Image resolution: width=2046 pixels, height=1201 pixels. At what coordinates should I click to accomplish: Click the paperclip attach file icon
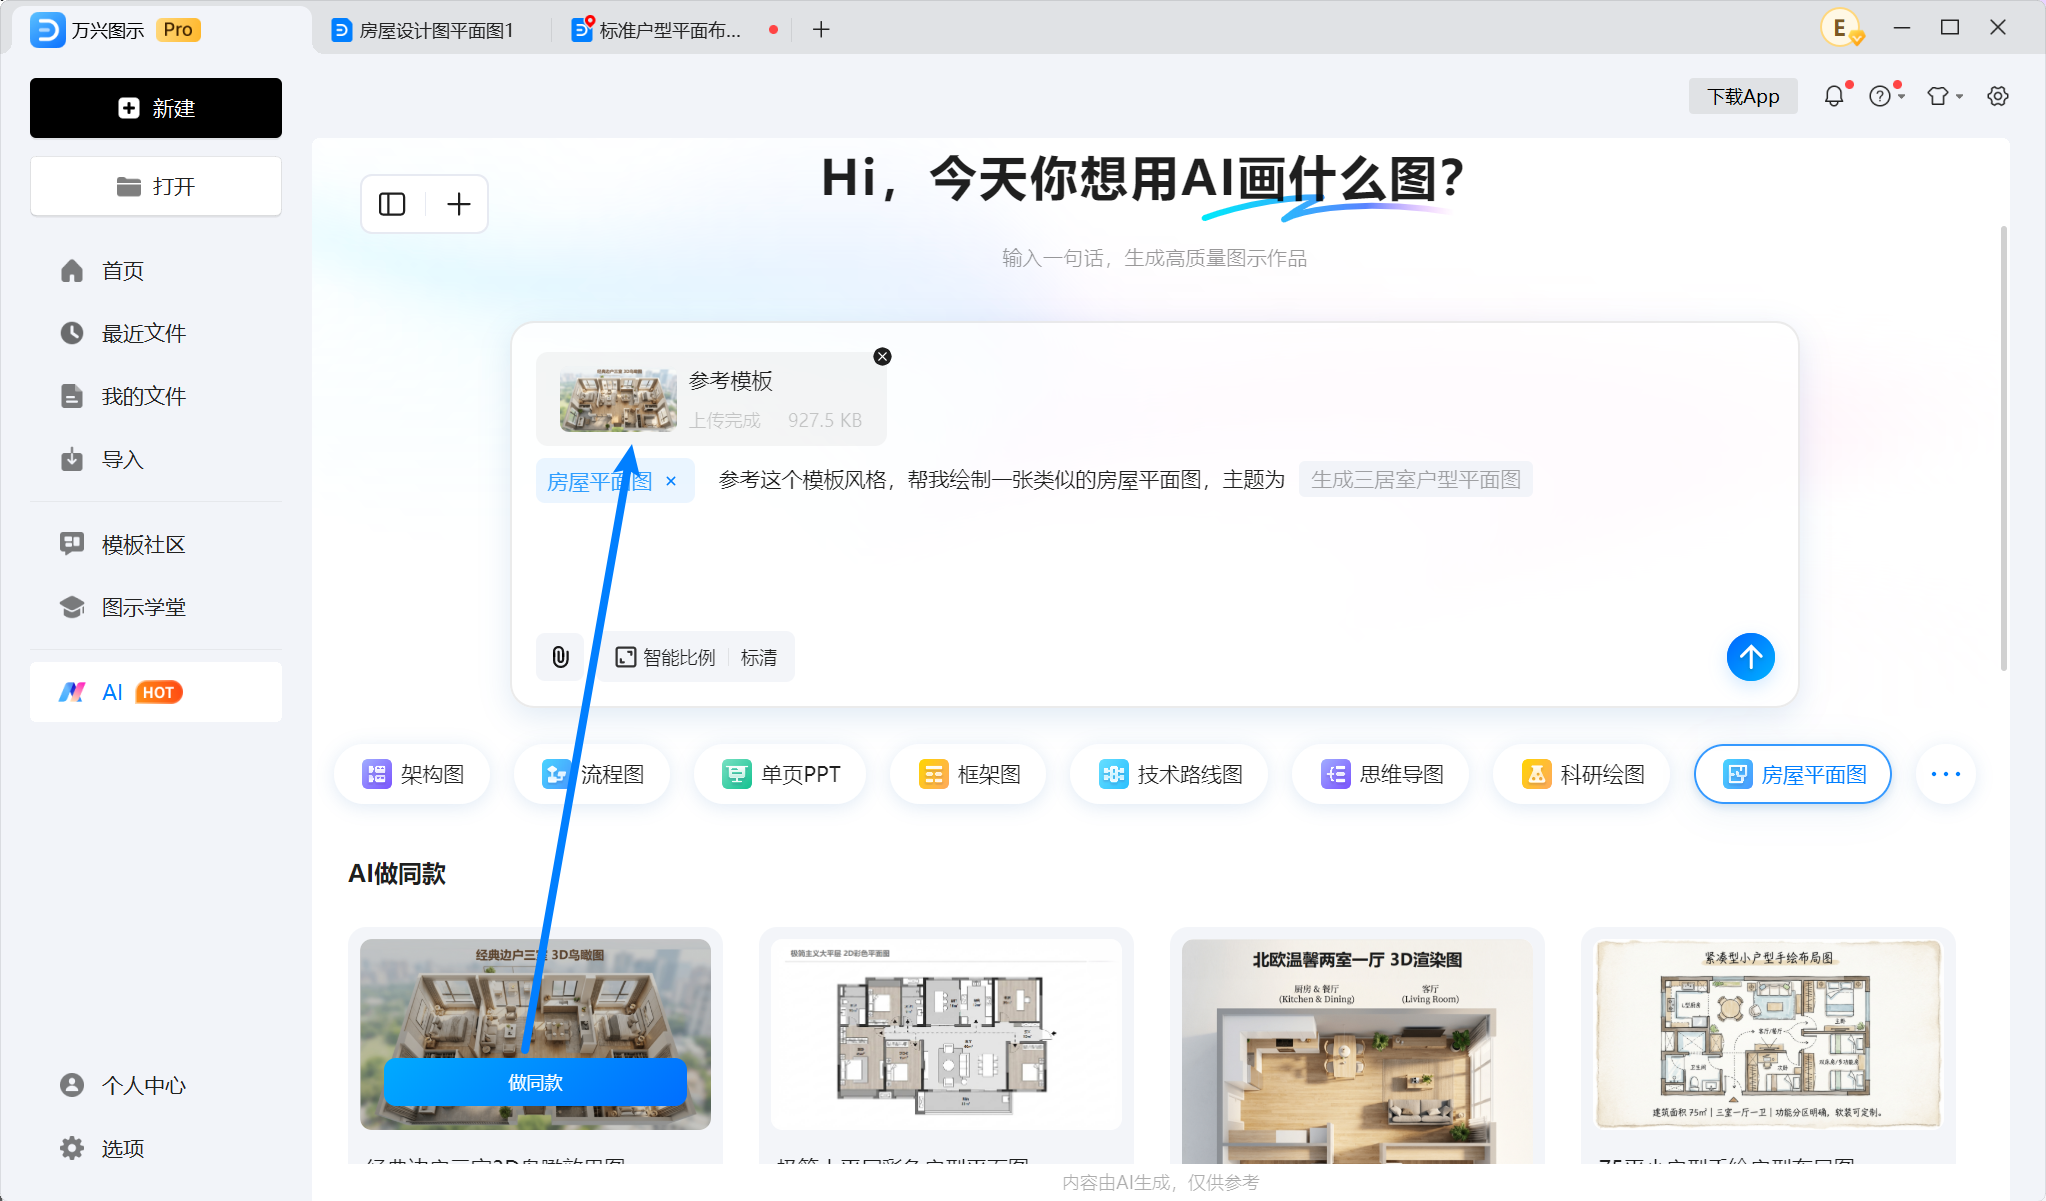[x=560, y=657]
